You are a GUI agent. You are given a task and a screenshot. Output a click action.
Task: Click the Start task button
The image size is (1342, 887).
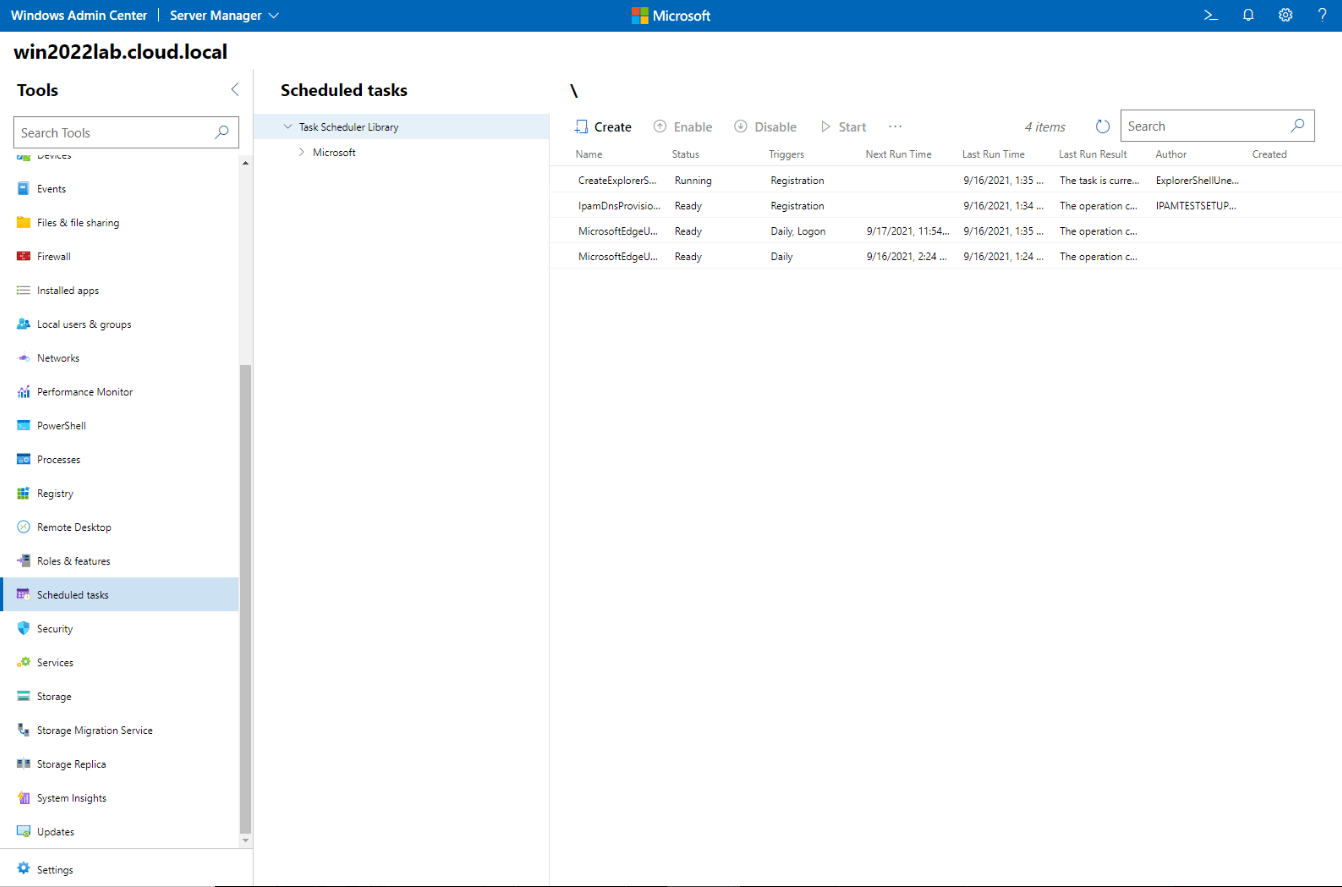(843, 127)
